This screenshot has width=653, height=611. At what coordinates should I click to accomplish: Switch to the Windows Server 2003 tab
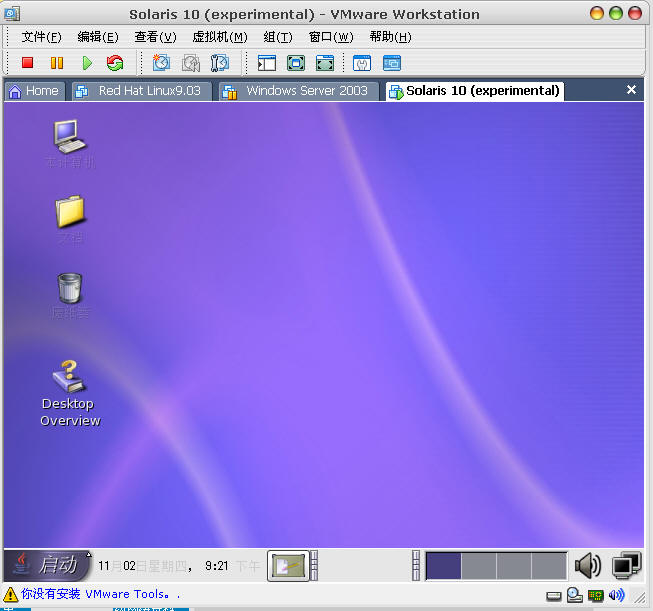click(299, 91)
